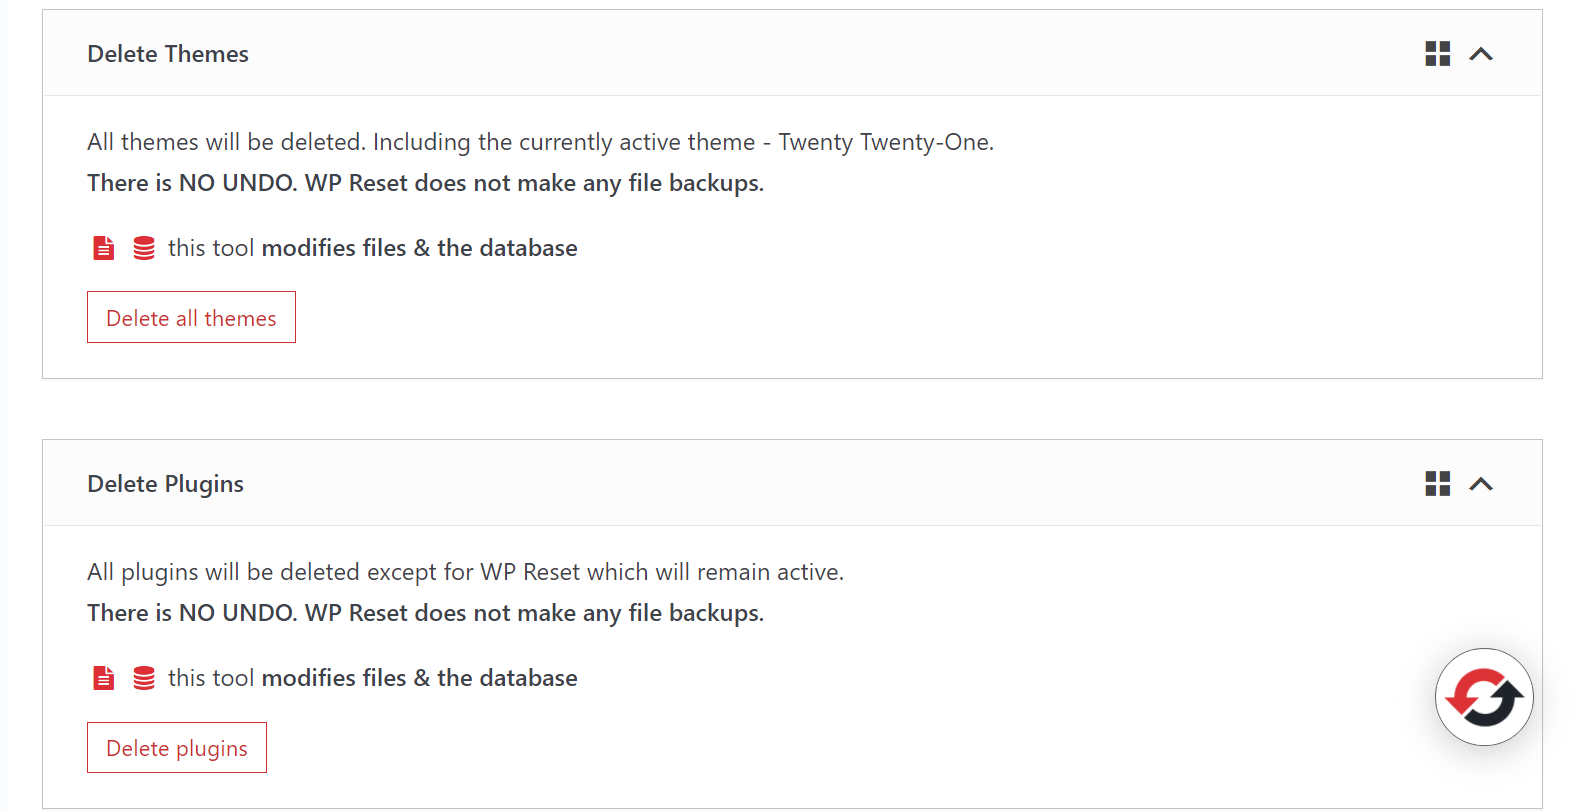The width and height of the screenshot is (1575, 811).
Task: Click the Delete Plugins card title
Action: 165,484
